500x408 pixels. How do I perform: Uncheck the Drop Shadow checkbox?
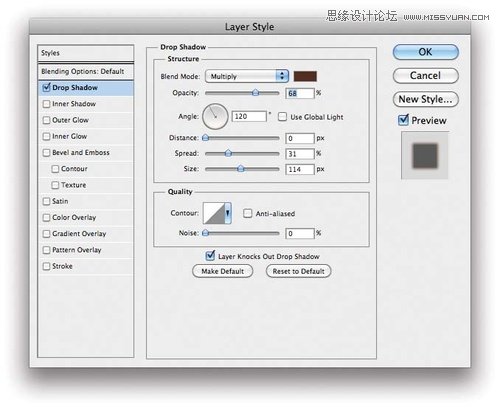pos(46,88)
